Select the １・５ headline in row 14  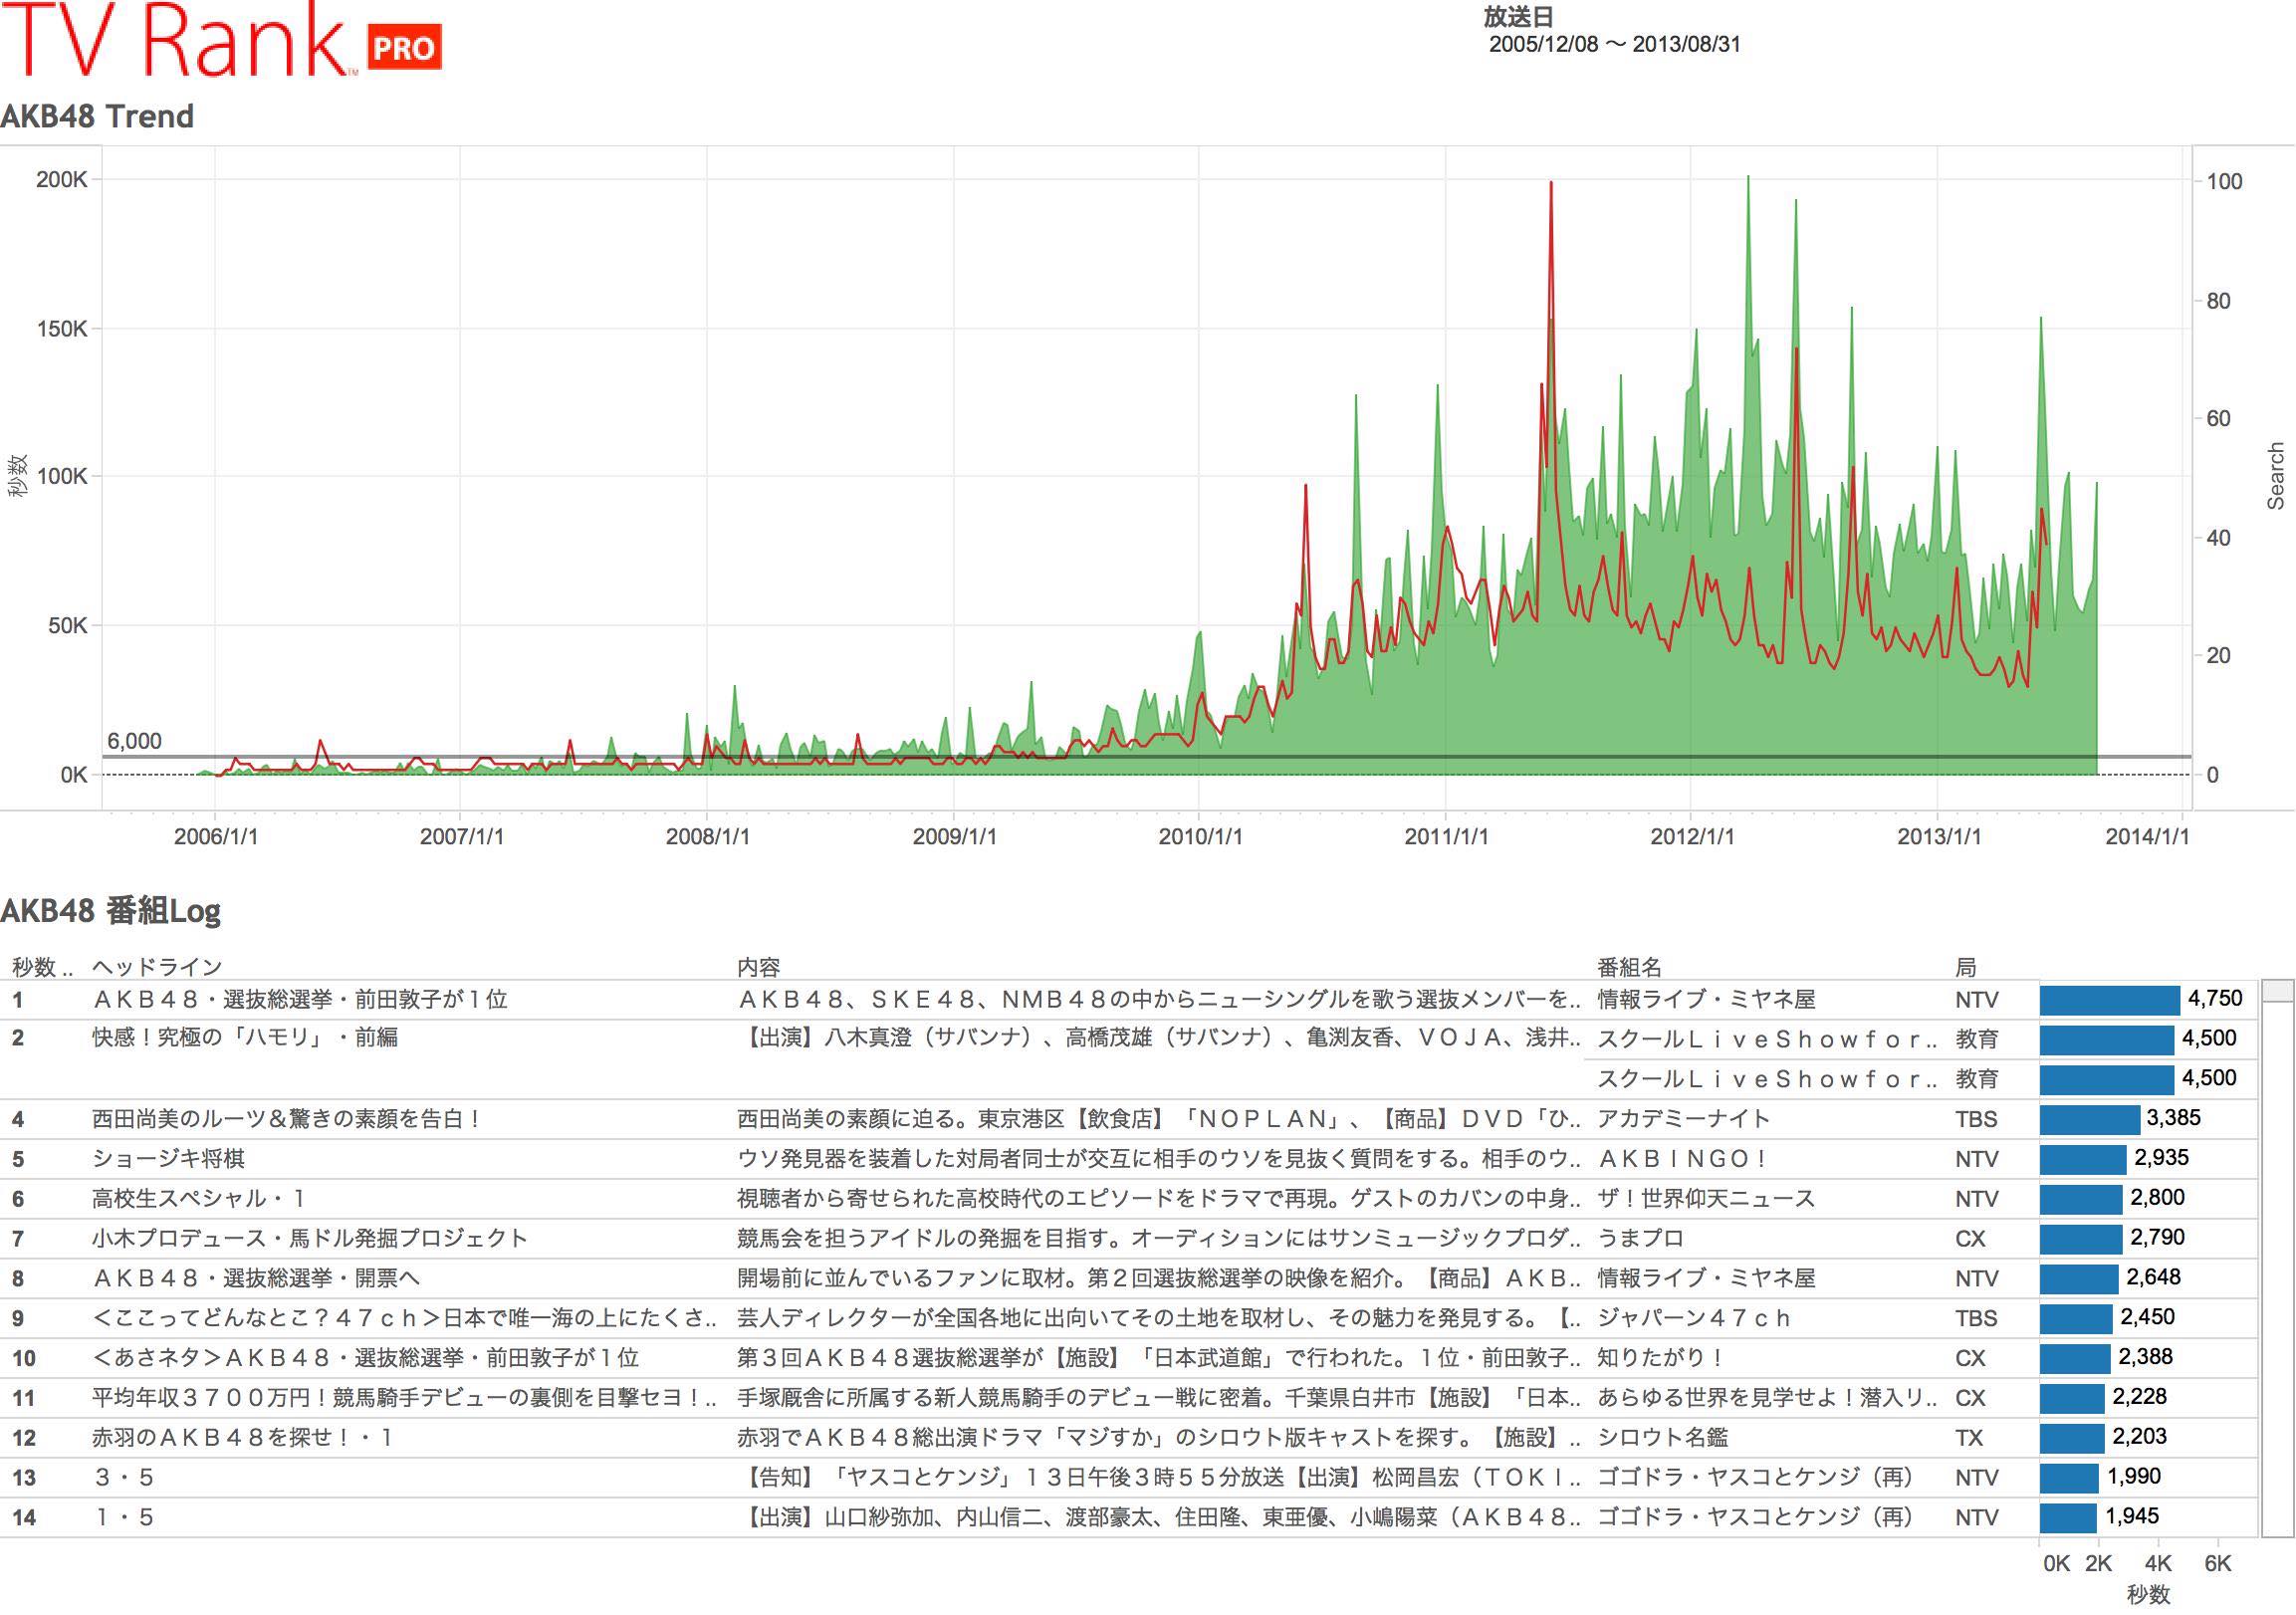tap(124, 1518)
